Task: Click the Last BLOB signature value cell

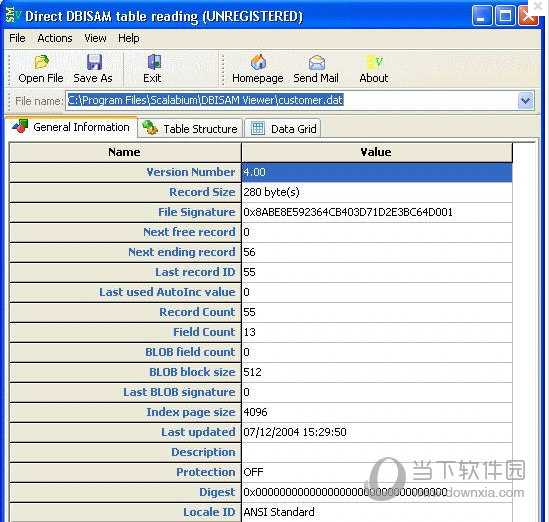Action: 377,392
